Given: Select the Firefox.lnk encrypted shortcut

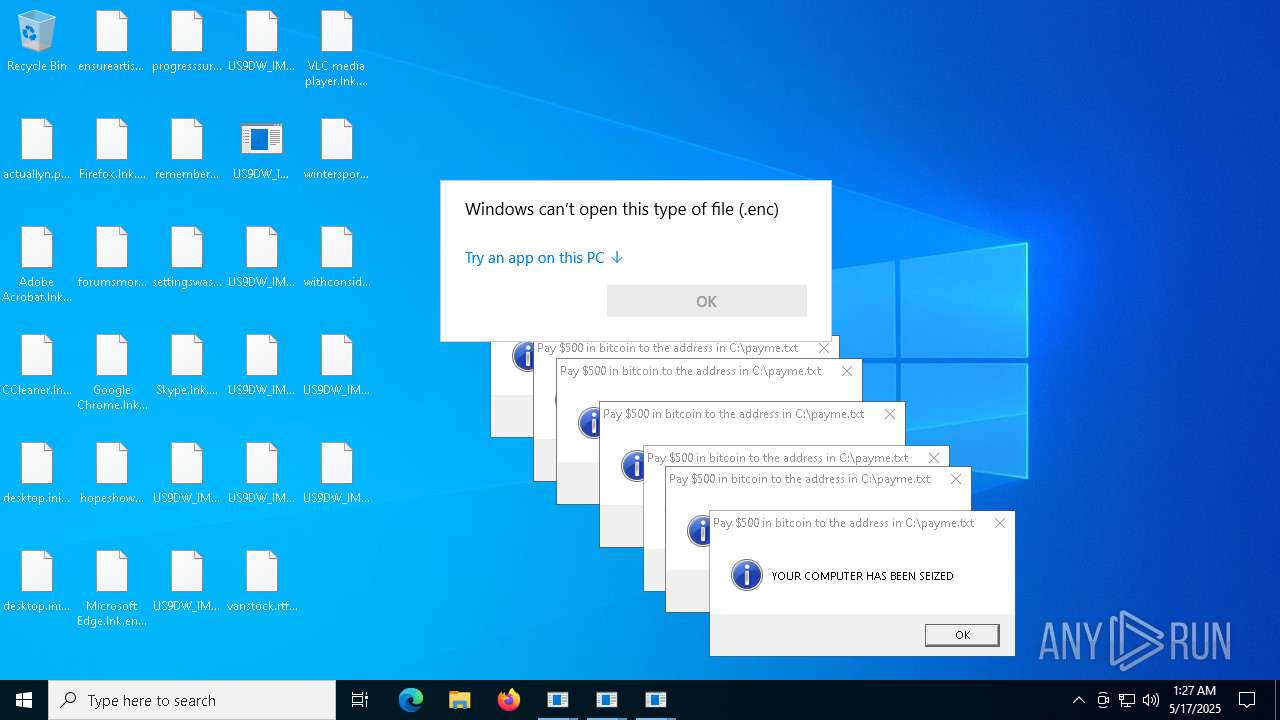Looking at the screenshot, I should pyautogui.click(x=112, y=150).
